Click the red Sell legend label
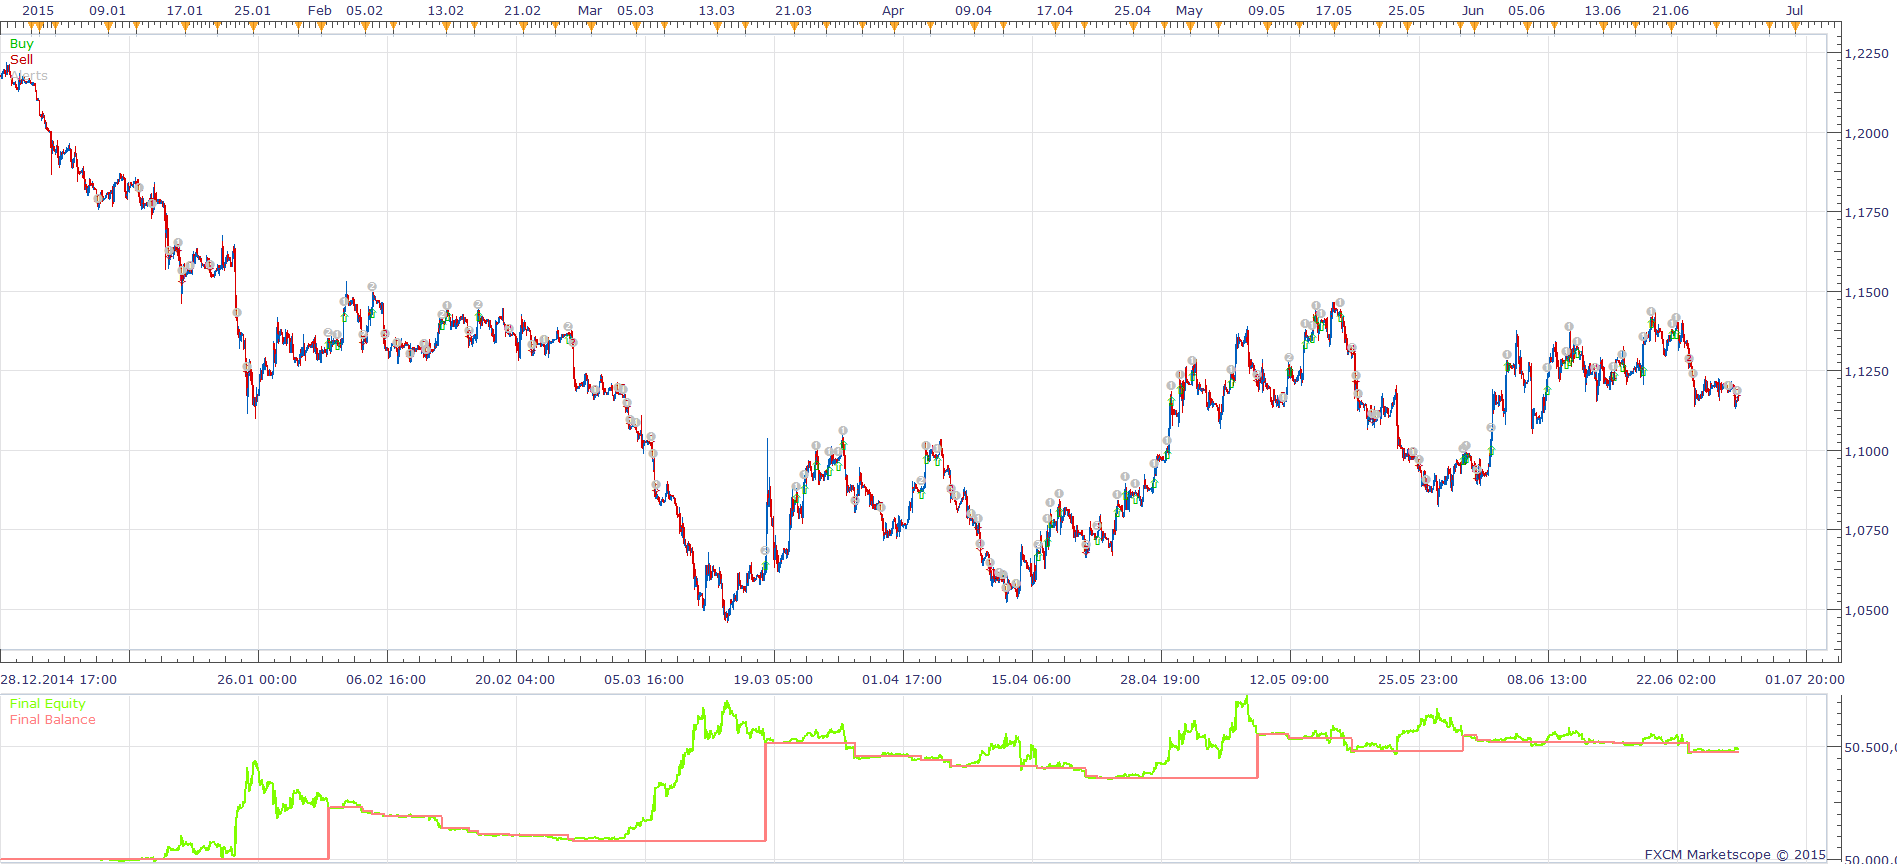This screenshot has height=864, width=1899. (21, 60)
